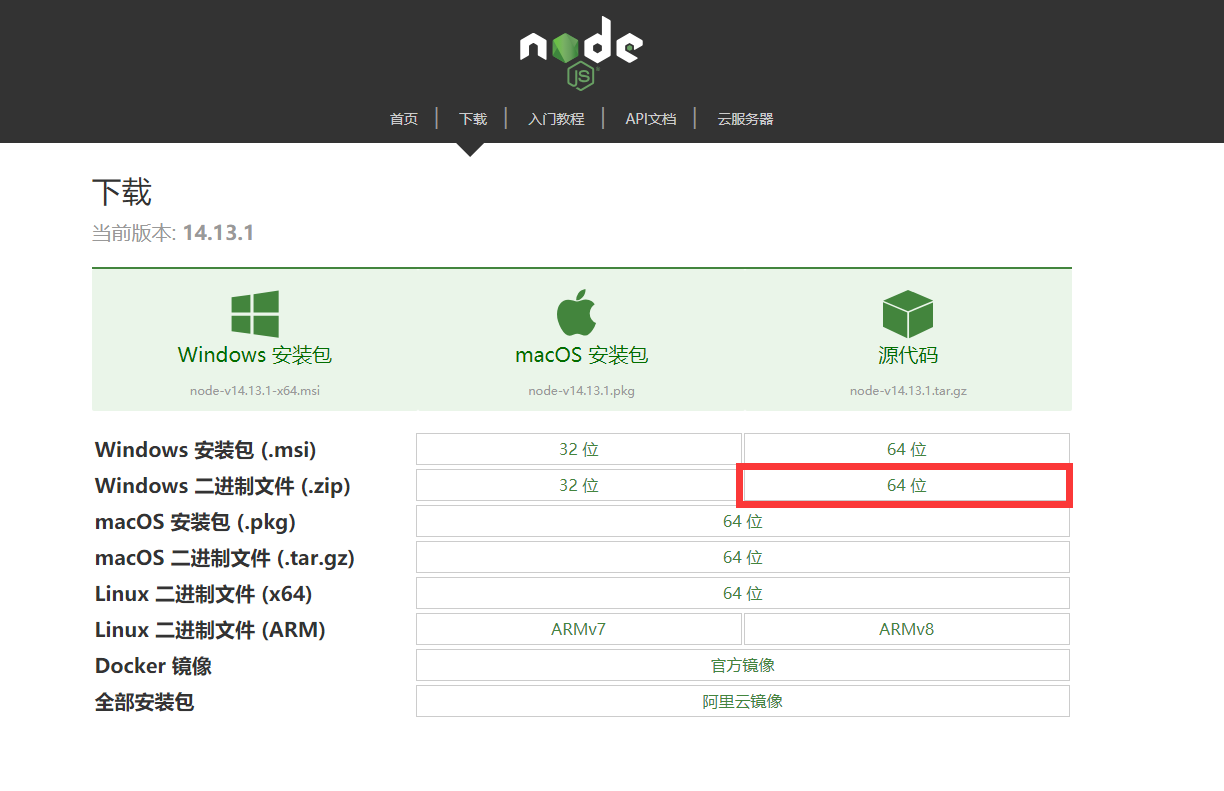The width and height of the screenshot is (1224, 791).
Task: Download Linux ARMv8 binary
Action: (907, 629)
